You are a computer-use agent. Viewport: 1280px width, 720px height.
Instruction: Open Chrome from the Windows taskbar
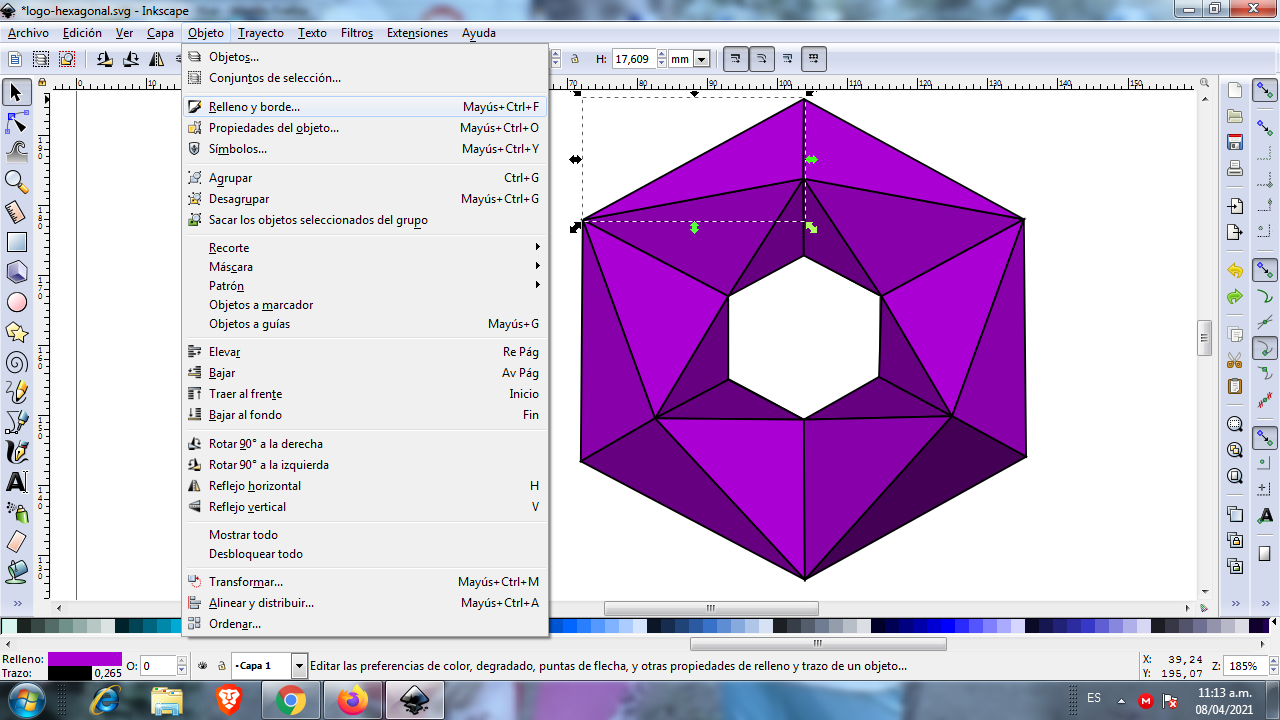(x=291, y=700)
